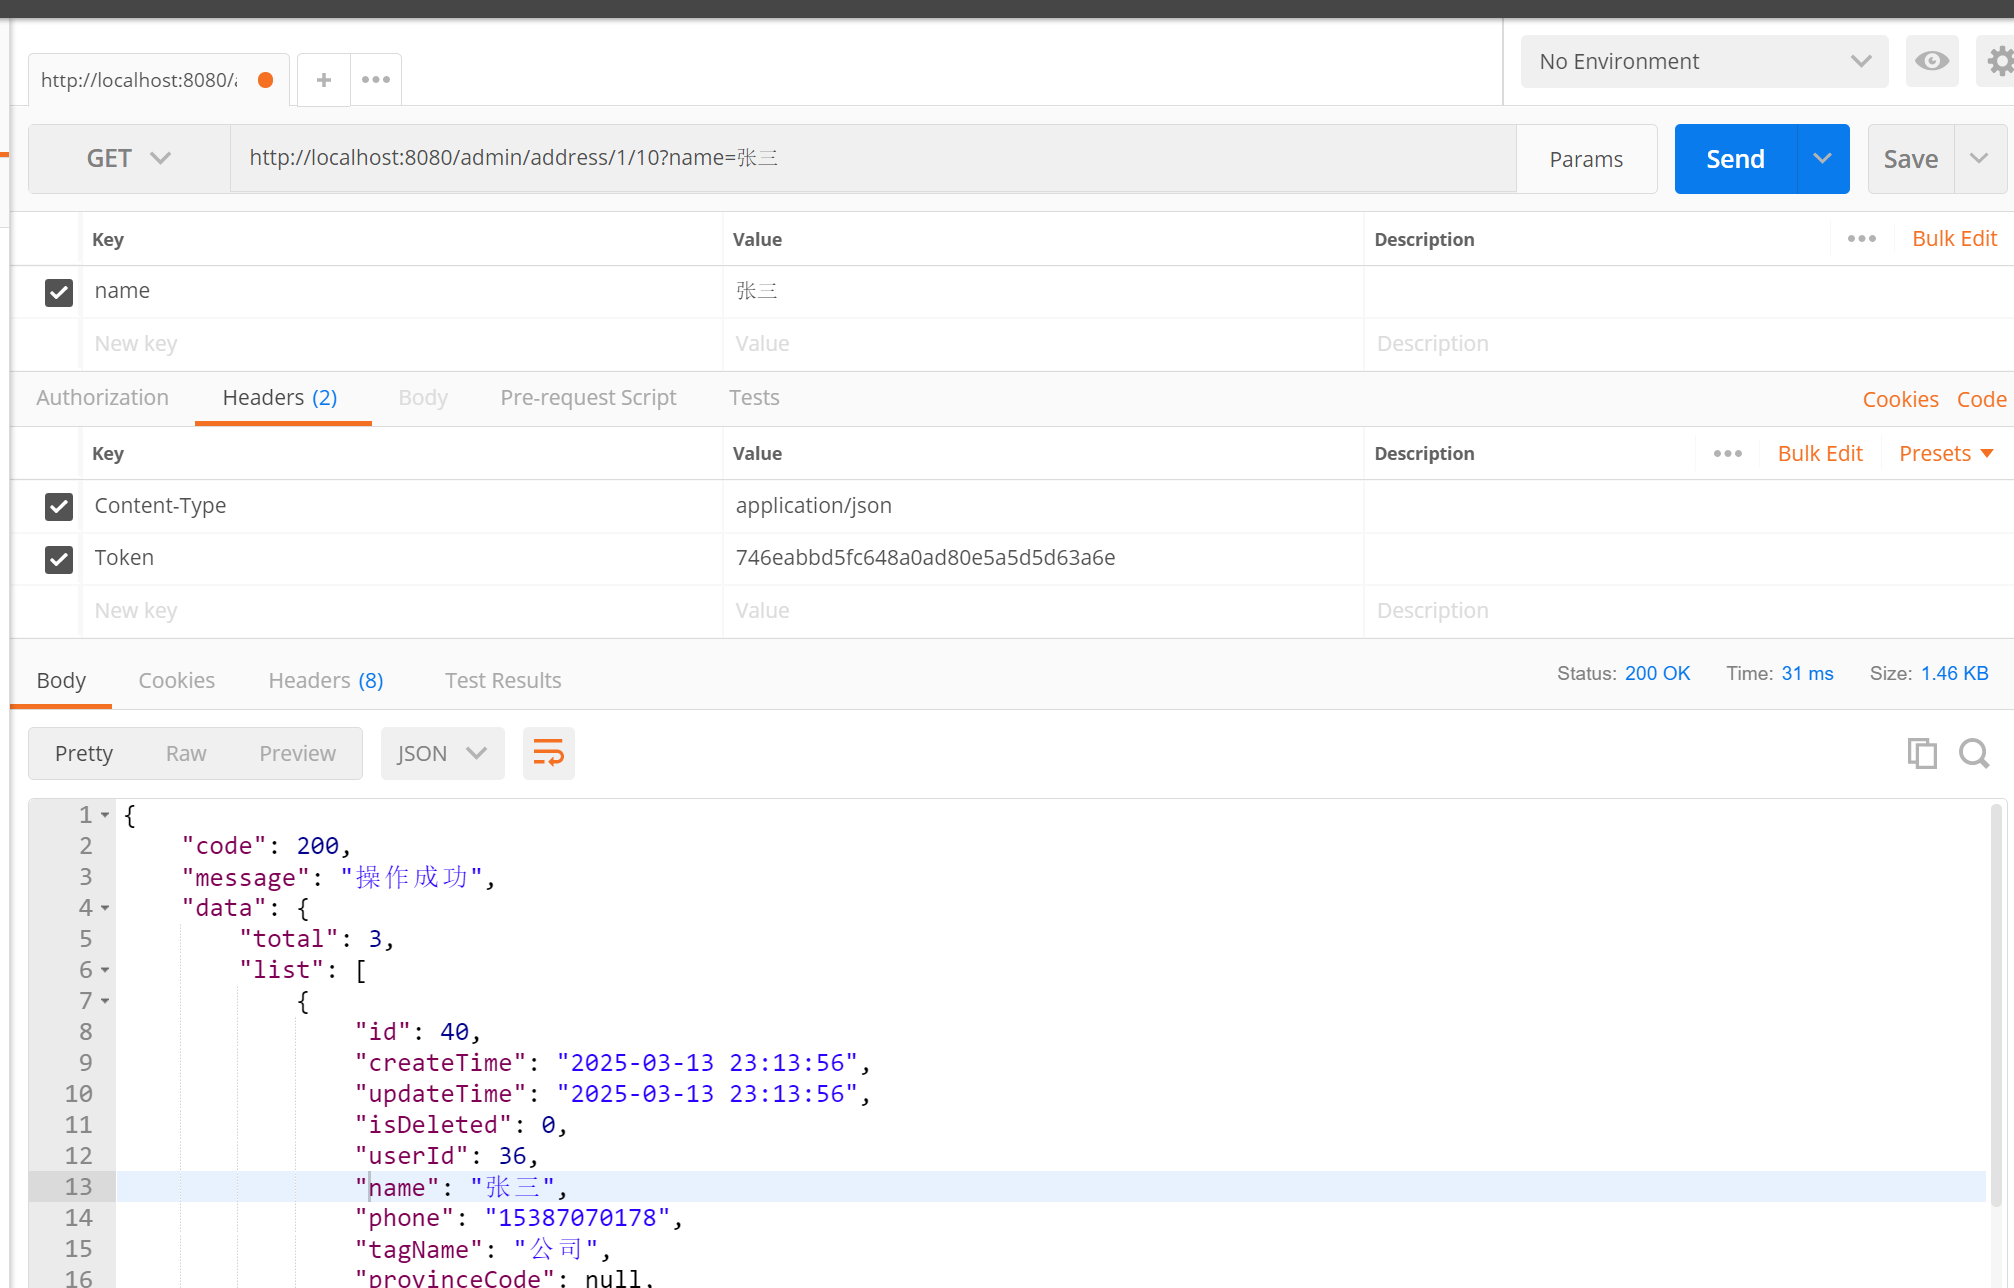Click the localhost:8080 request tab

(x=159, y=80)
